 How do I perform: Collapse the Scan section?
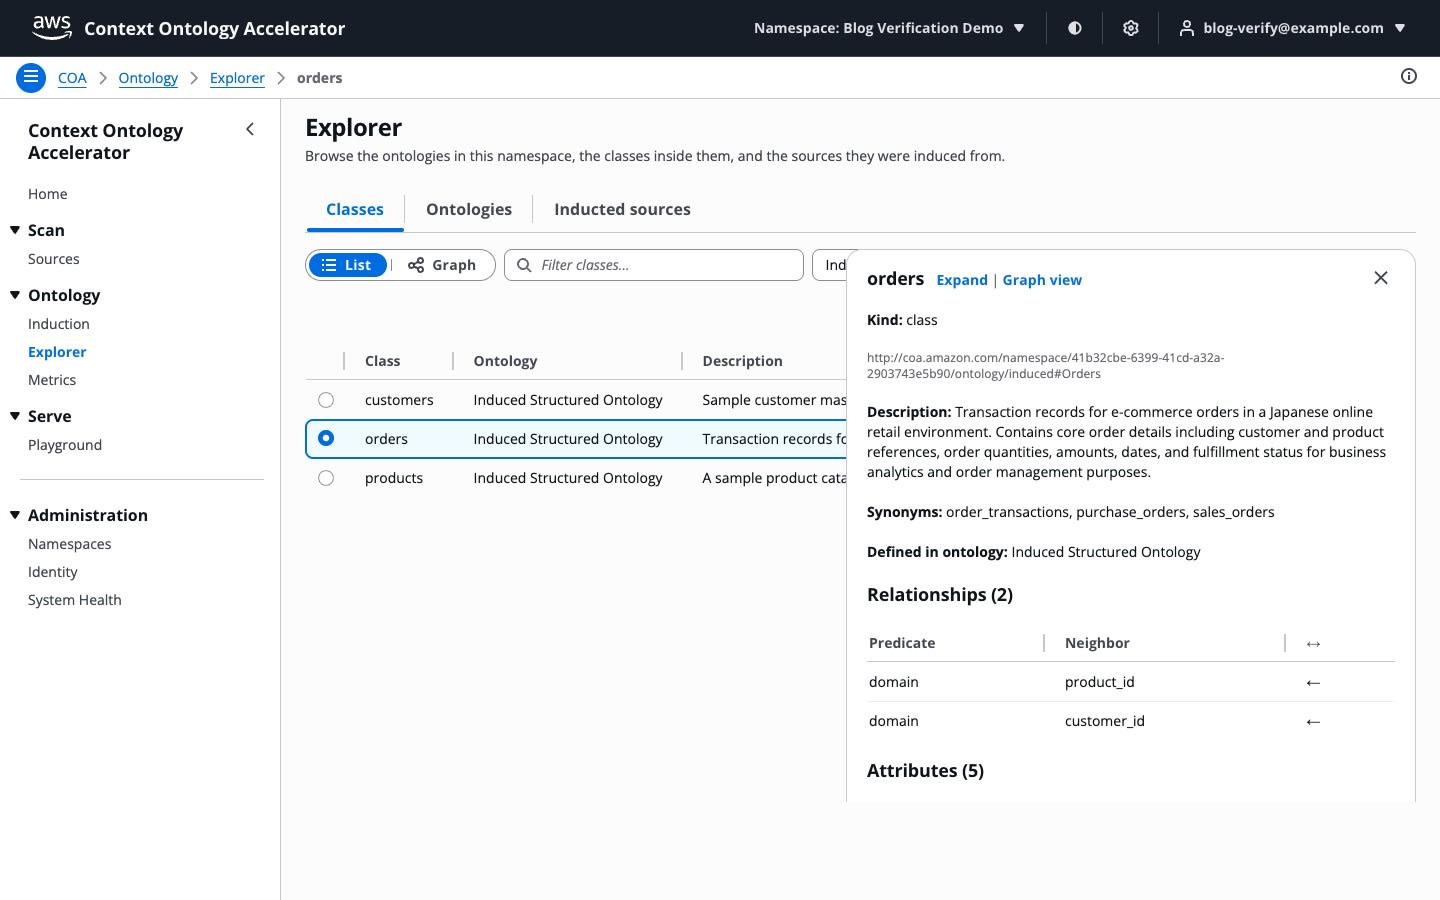(15, 230)
